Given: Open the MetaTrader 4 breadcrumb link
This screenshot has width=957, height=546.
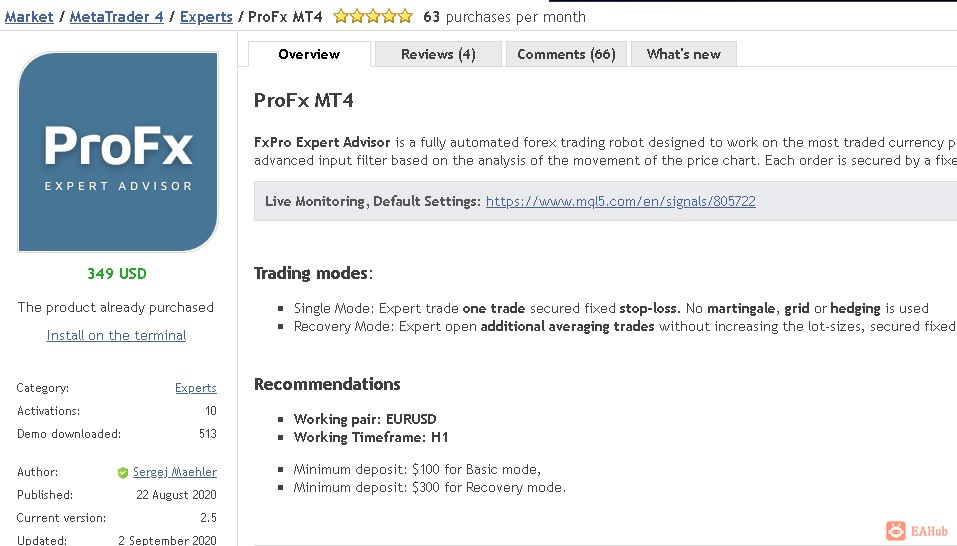Looking at the screenshot, I should [x=116, y=16].
